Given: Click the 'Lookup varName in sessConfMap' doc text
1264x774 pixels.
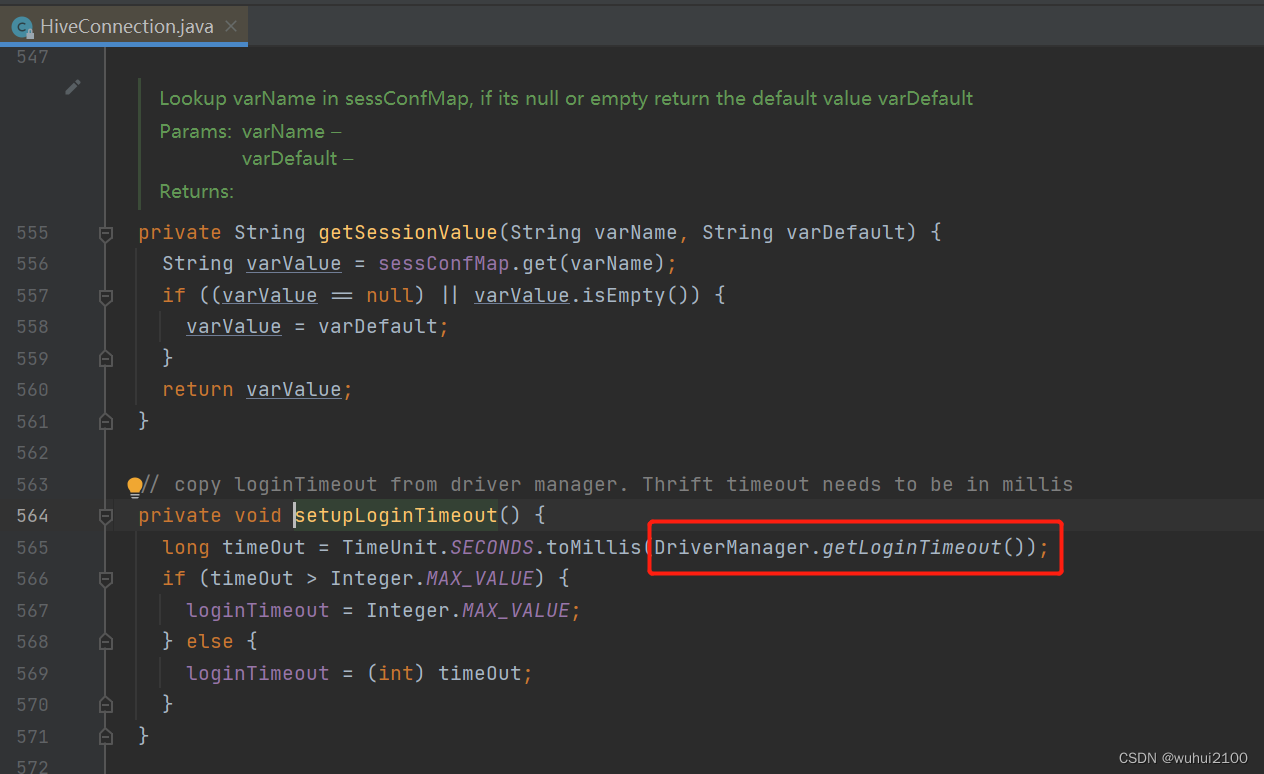Looking at the screenshot, I should [566, 98].
